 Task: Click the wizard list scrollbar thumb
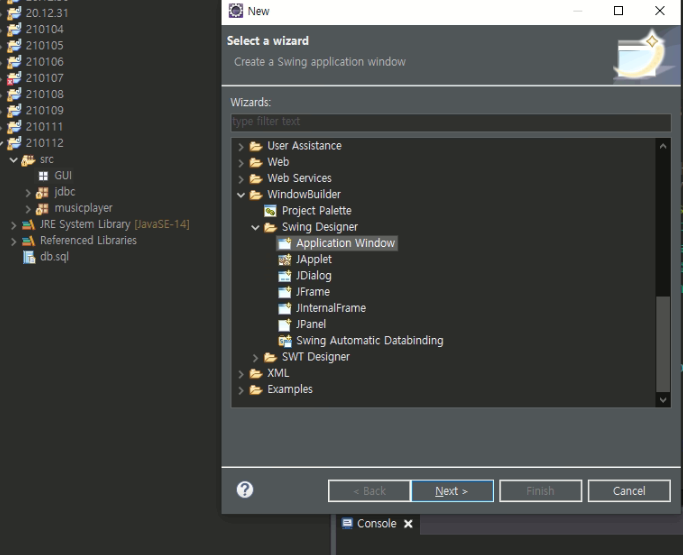coord(663,344)
